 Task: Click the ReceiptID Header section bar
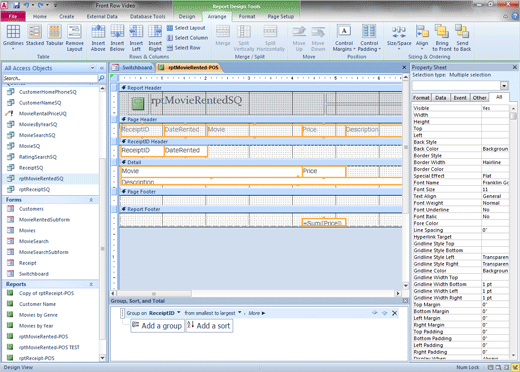pyautogui.click(x=261, y=141)
